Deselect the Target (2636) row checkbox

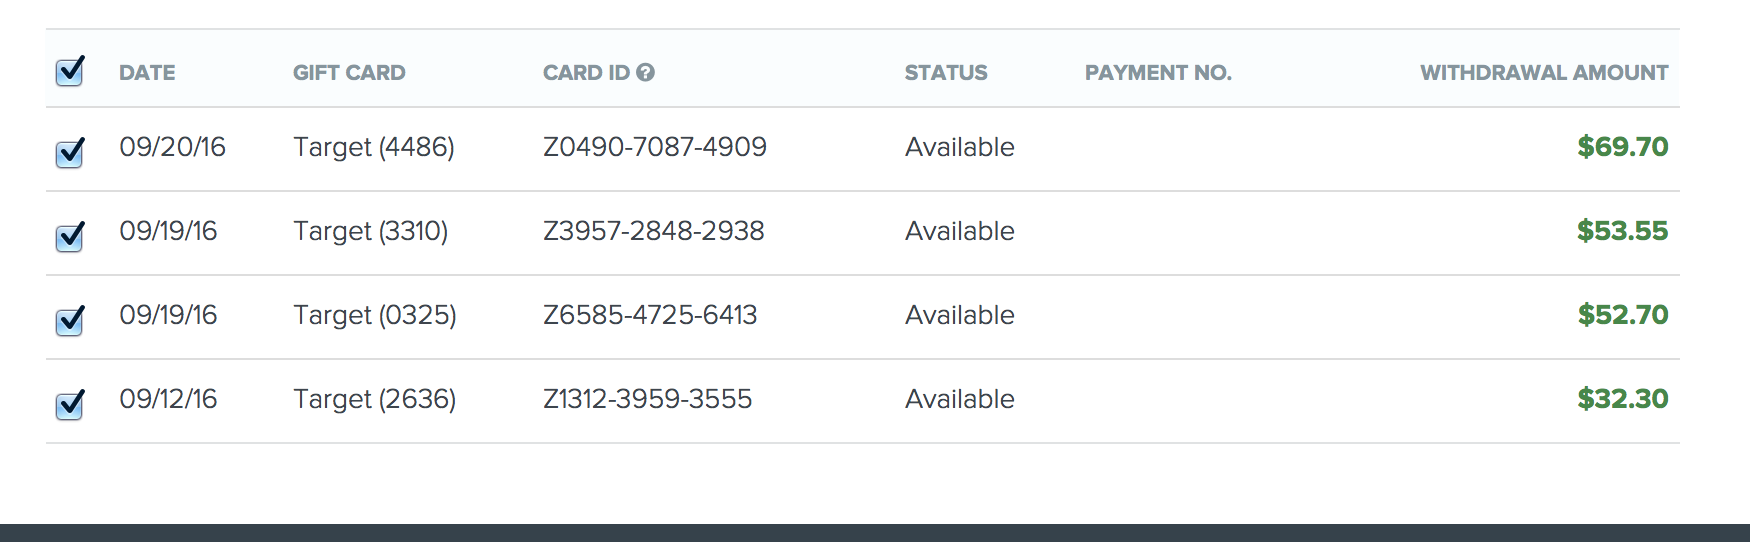coord(69,405)
